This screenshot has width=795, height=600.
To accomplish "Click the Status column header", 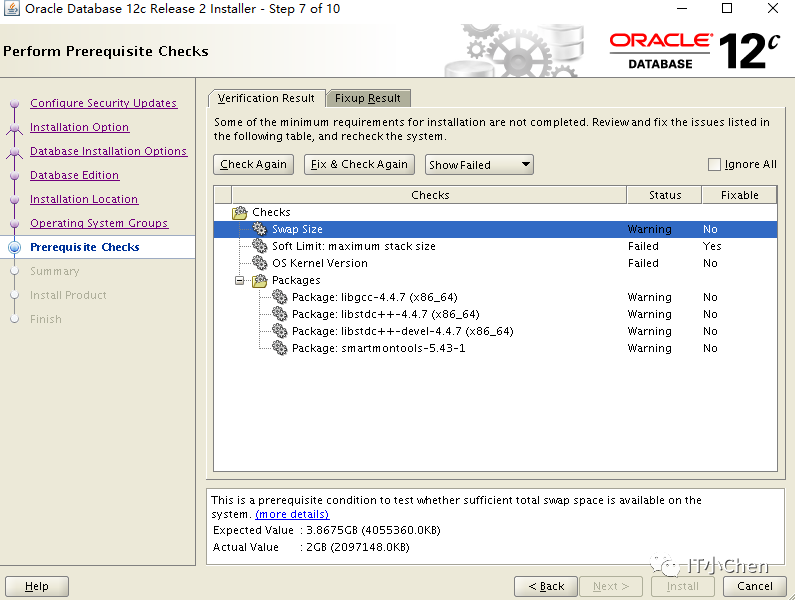I will 665,195.
